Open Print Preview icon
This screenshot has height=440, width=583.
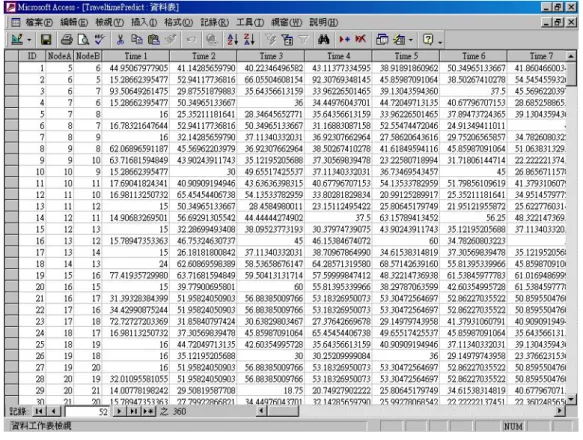pyautogui.click(x=83, y=39)
